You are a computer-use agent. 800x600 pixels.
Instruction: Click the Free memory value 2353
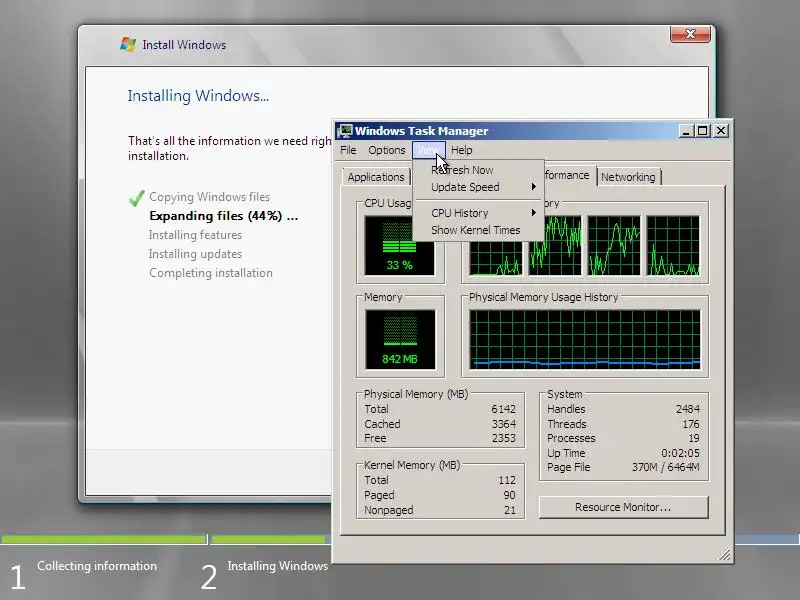(504, 438)
